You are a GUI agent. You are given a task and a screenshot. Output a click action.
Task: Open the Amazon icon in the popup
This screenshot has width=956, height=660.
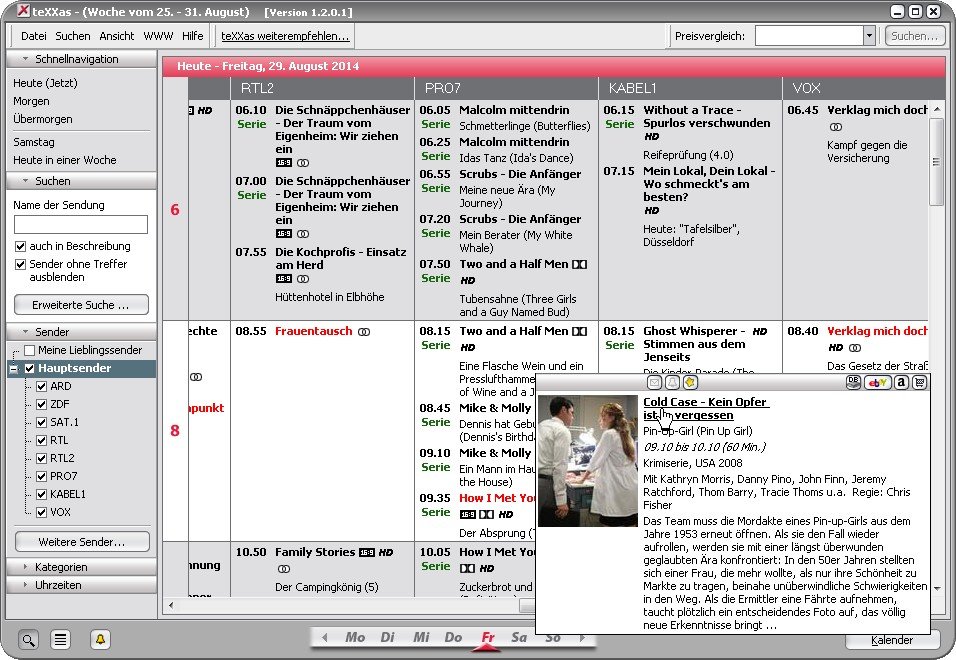coord(901,383)
